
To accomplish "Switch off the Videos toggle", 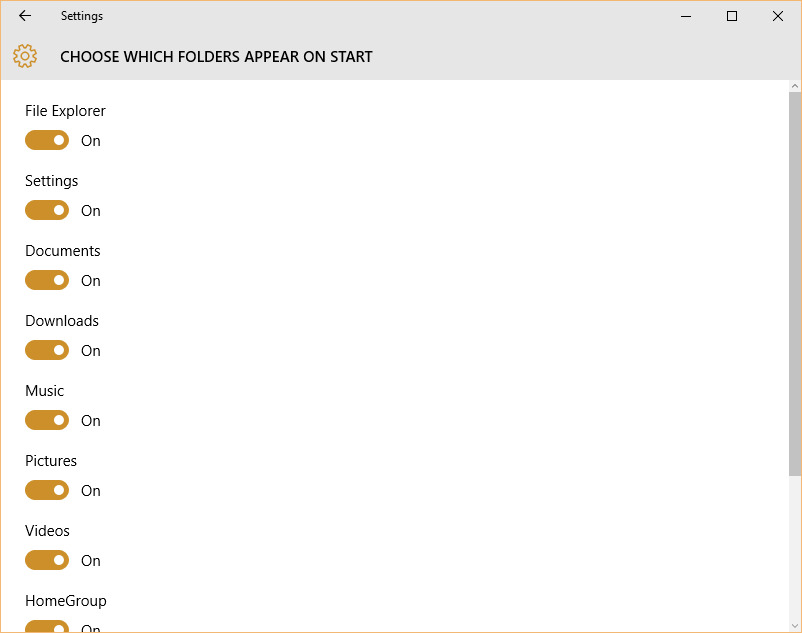I will pos(47,561).
